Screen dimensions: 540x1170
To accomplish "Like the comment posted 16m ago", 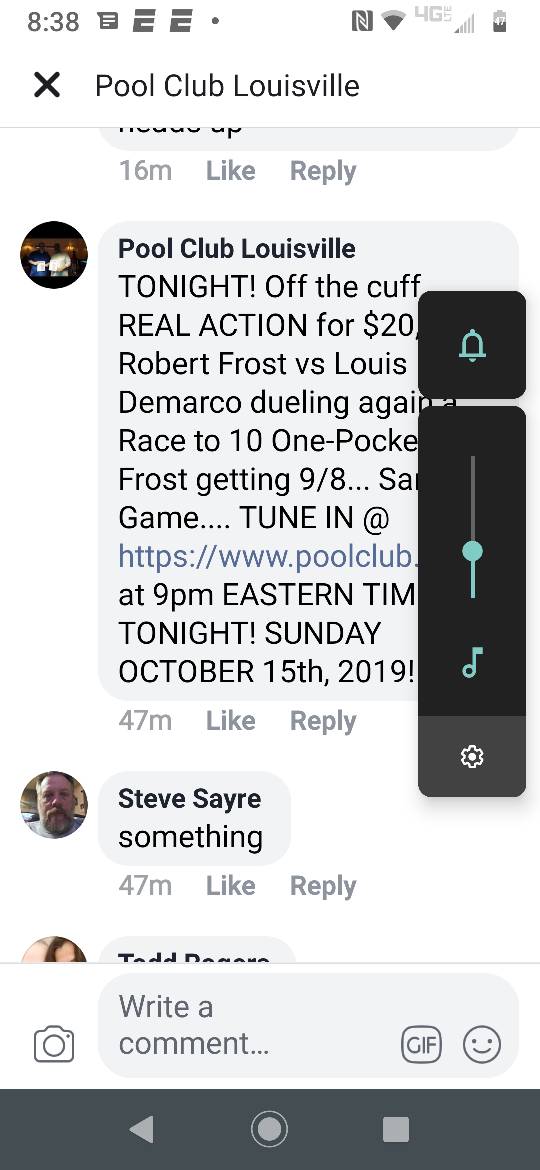I will click(x=230, y=171).
